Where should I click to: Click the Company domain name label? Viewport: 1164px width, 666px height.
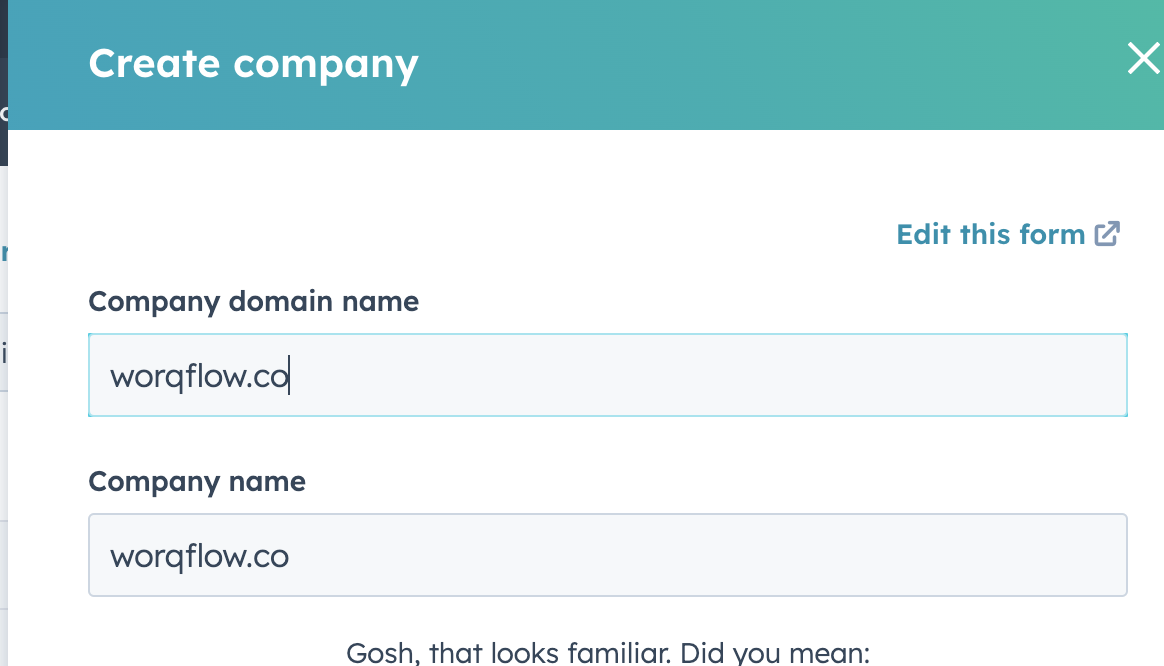(253, 301)
